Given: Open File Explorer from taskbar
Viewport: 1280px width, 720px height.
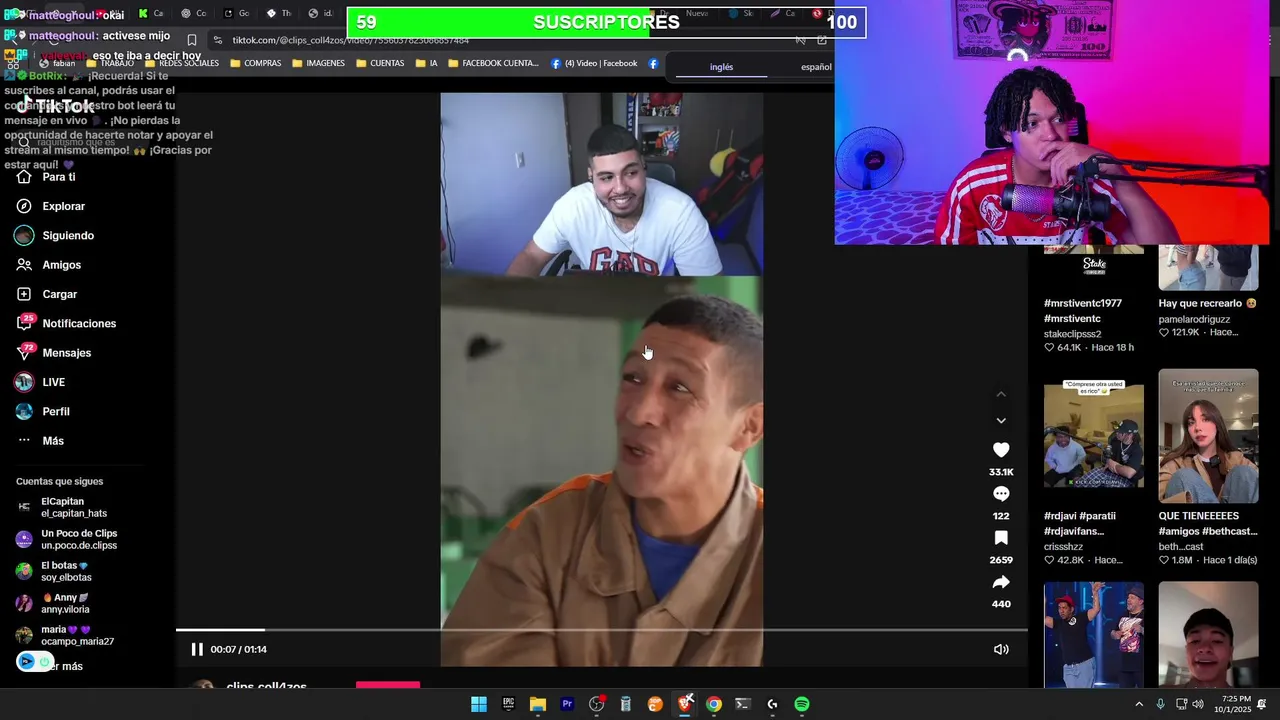Looking at the screenshot, I should [x=538, y=704].
